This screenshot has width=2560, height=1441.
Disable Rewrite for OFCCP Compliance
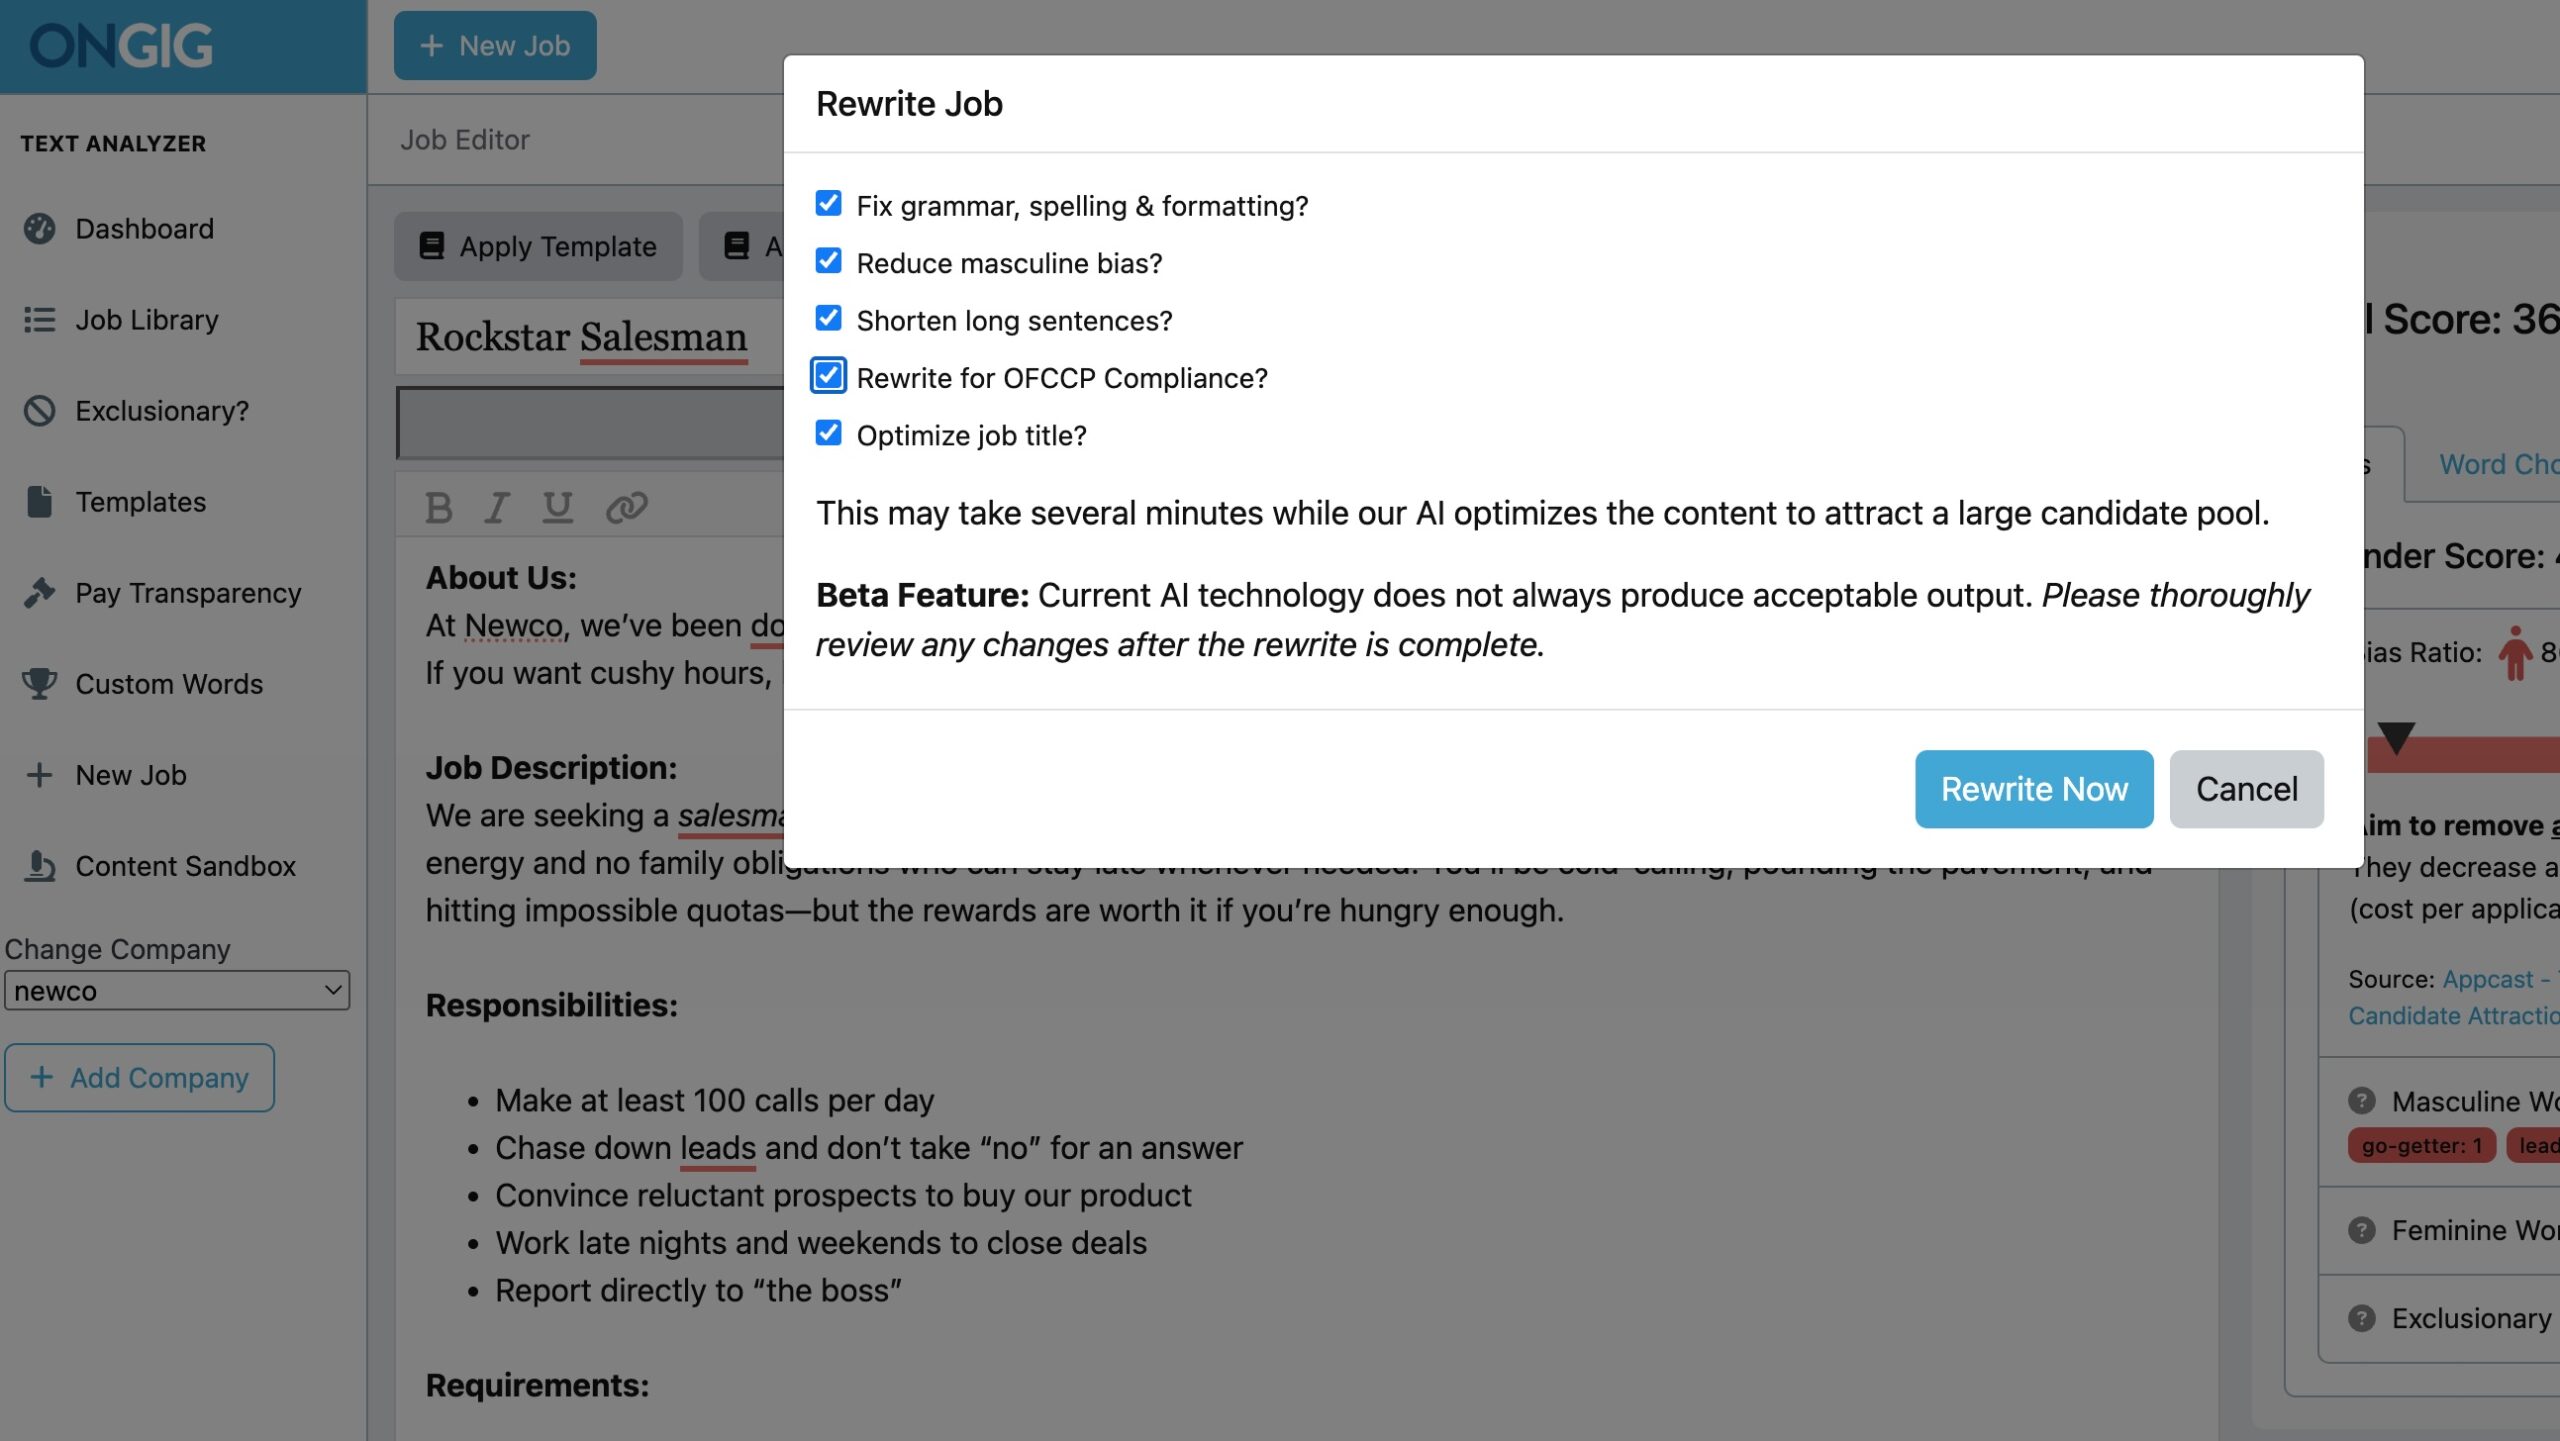click(828, 376)
